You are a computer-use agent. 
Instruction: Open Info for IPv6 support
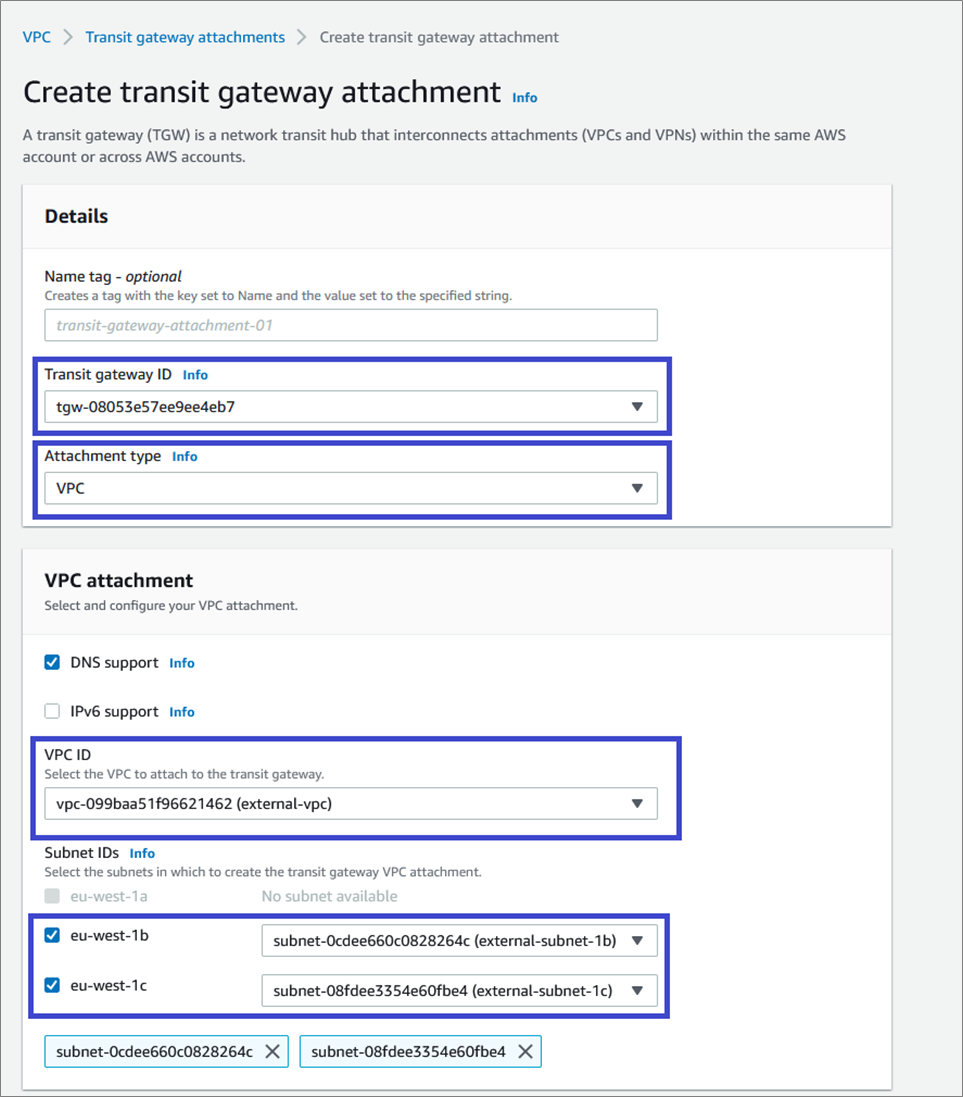click(x=182, y=712)
